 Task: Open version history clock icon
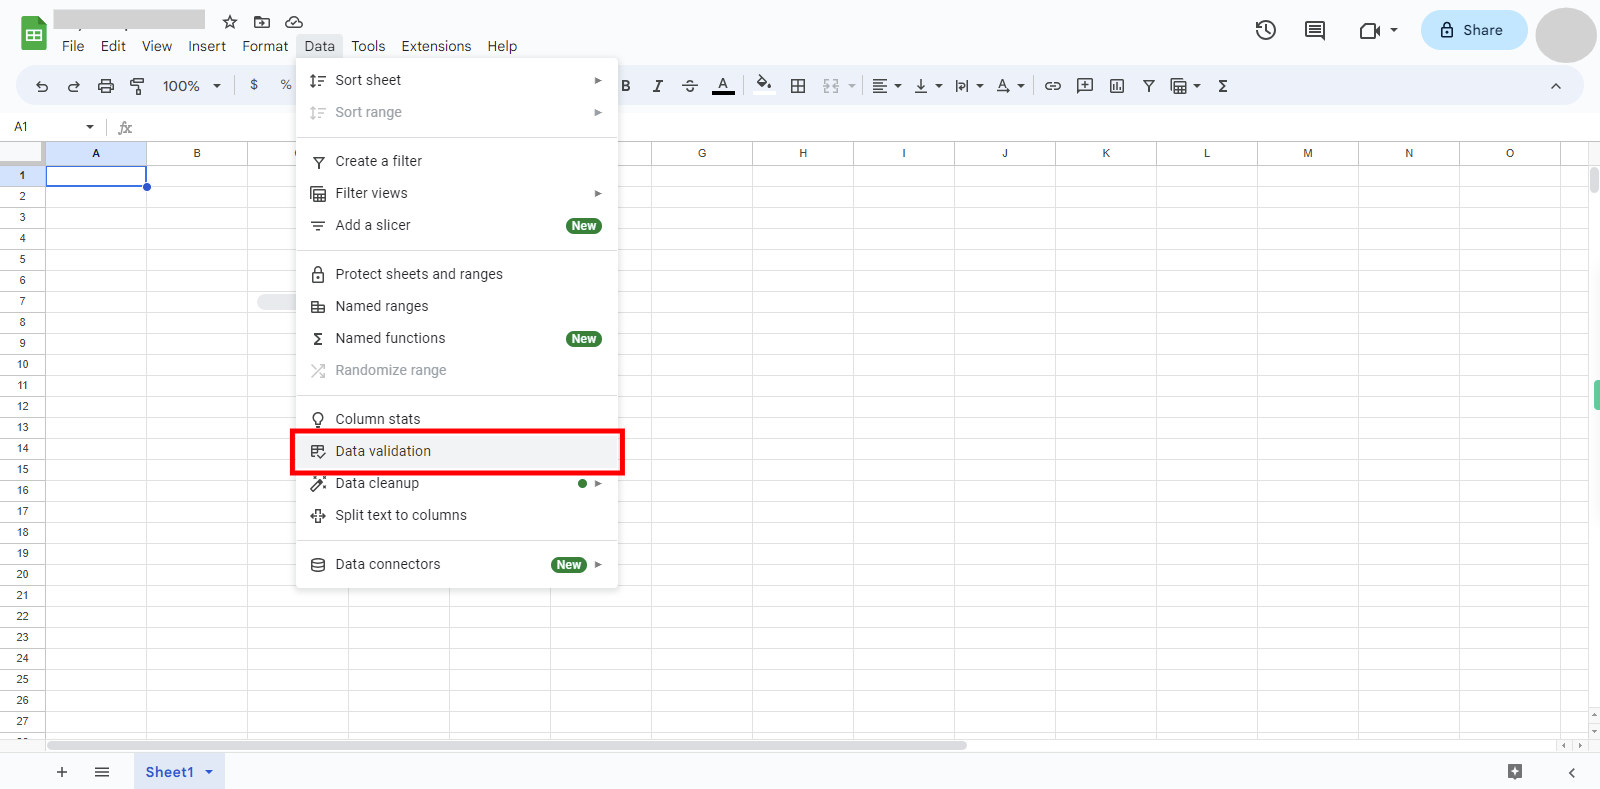click(x=1266, y=30)
